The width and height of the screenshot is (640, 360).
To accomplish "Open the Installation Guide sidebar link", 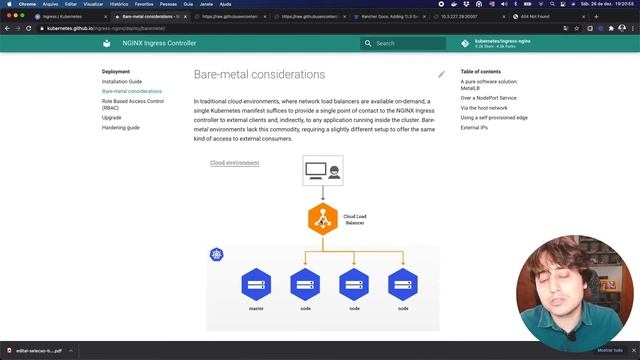I will [122, 82].
